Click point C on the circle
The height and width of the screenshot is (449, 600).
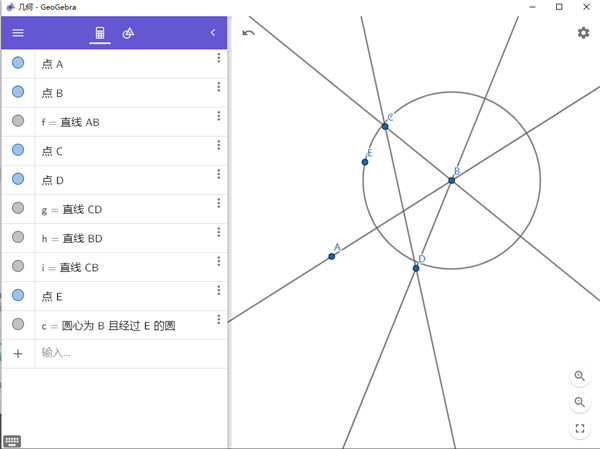[385, 126]
